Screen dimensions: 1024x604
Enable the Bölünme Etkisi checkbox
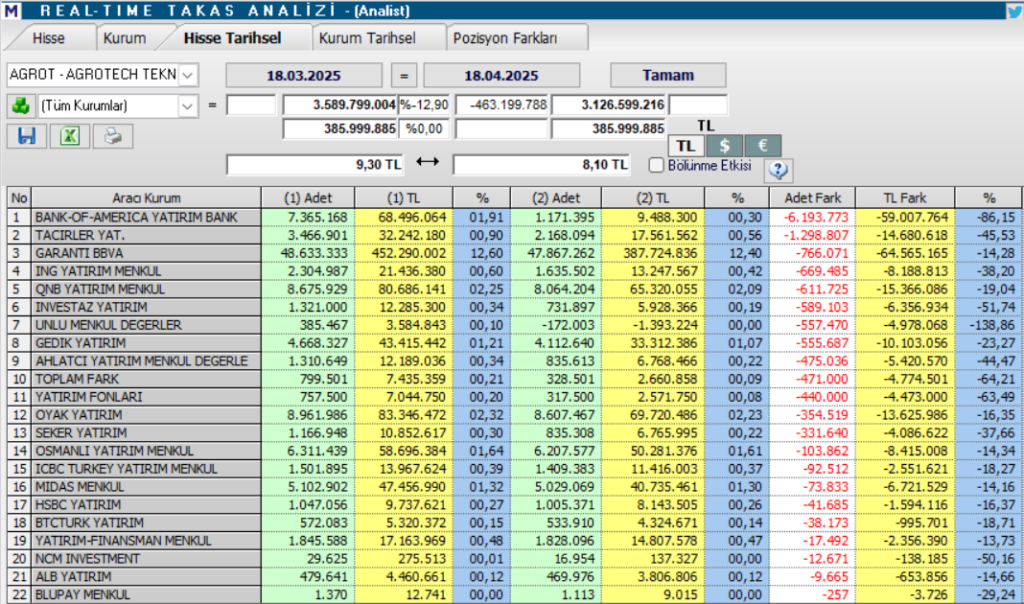(656, 165)
